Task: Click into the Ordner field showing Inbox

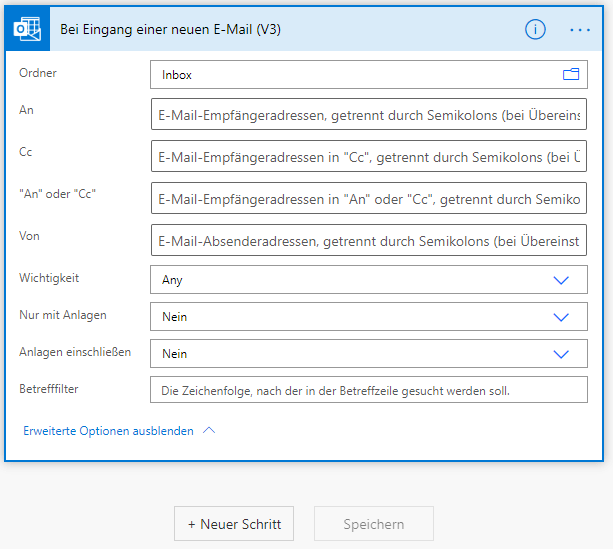Action: click(369, 74)
